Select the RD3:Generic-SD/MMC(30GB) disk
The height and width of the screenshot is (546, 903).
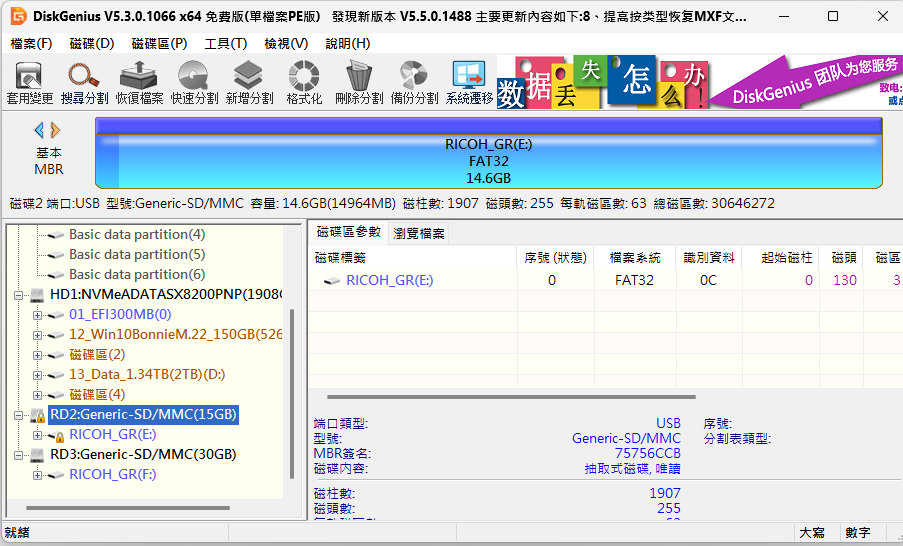[143, 454]
